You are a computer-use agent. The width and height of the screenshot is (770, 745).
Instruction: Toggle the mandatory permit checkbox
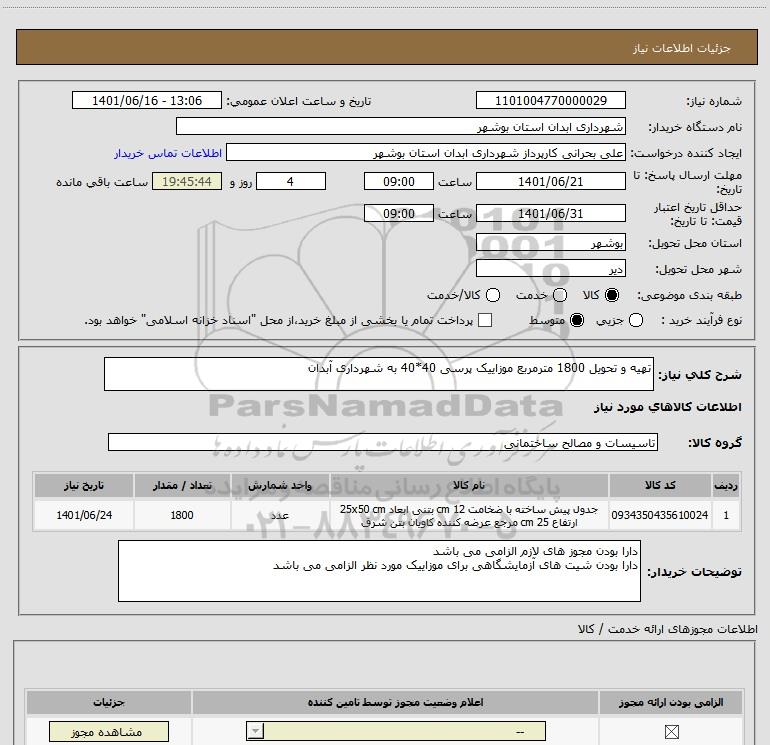pos(671,732)
